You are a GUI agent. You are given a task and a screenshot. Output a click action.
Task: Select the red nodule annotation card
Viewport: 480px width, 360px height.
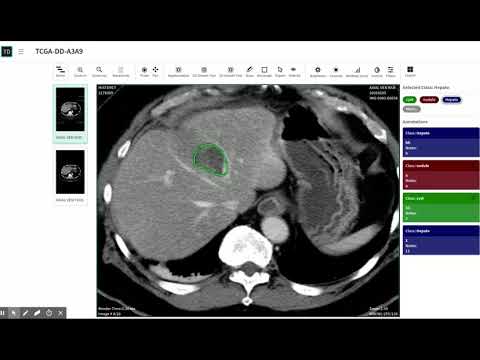[x=441, y=175]
